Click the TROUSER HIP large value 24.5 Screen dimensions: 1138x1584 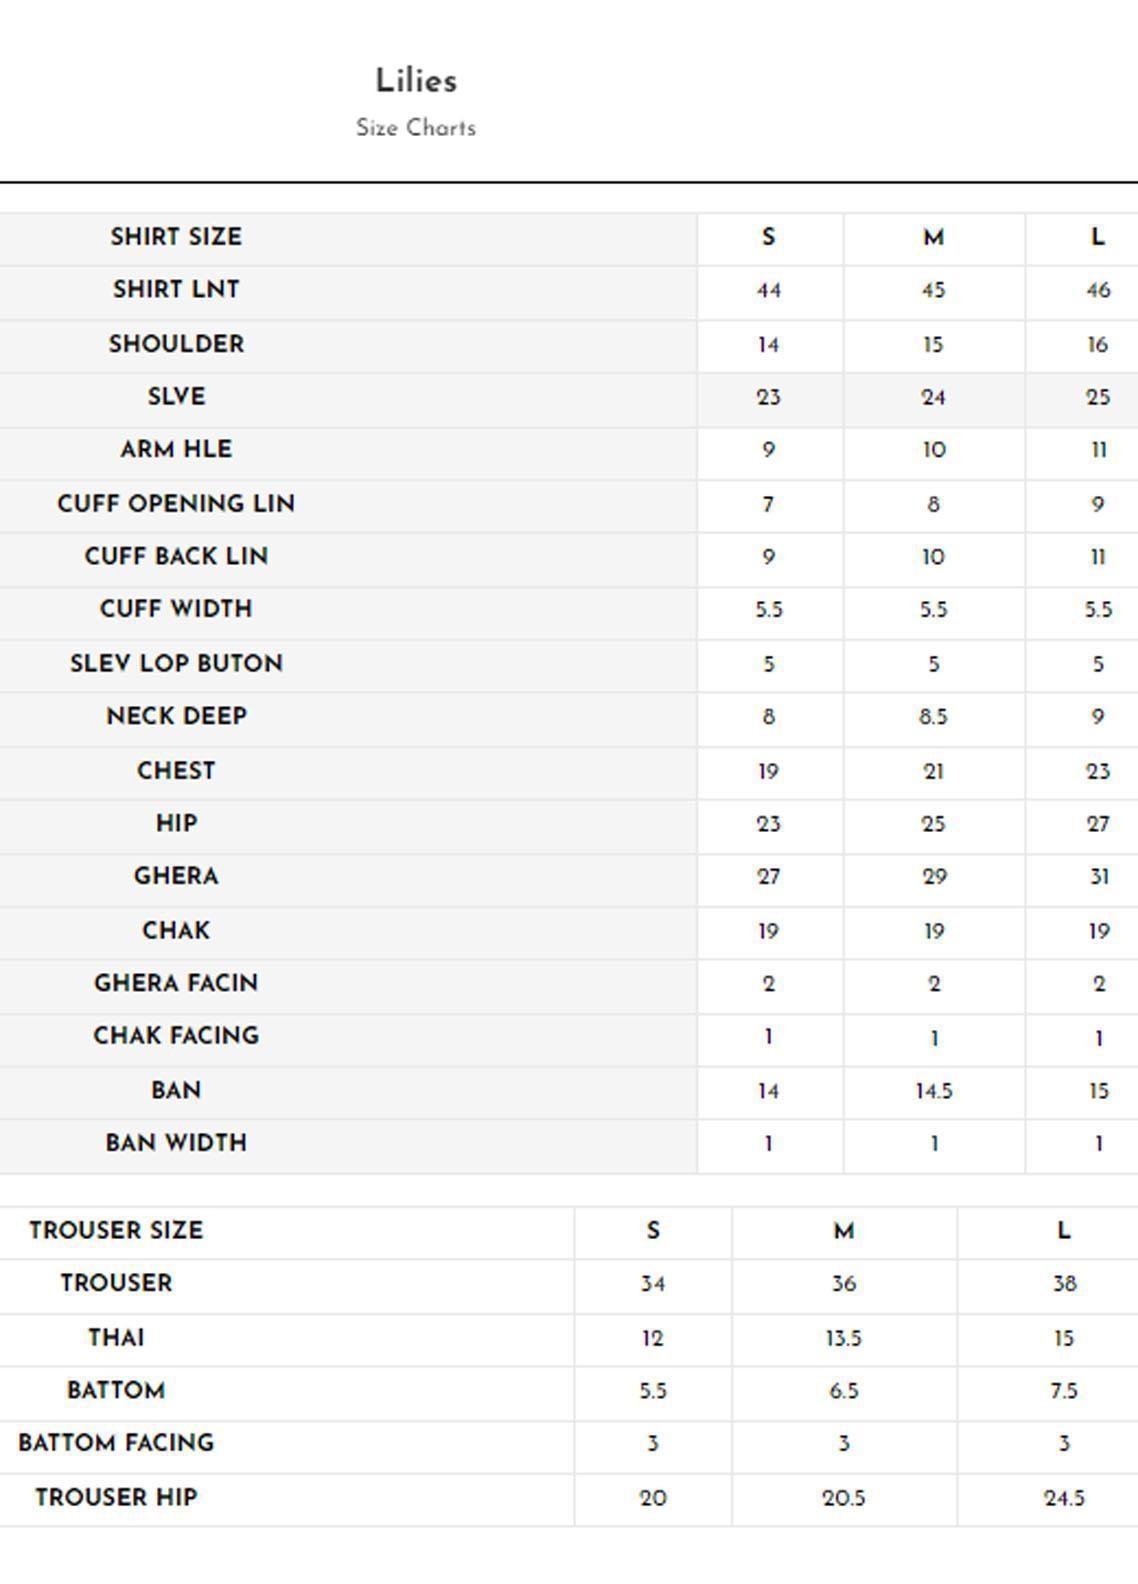[1063, 1498]
